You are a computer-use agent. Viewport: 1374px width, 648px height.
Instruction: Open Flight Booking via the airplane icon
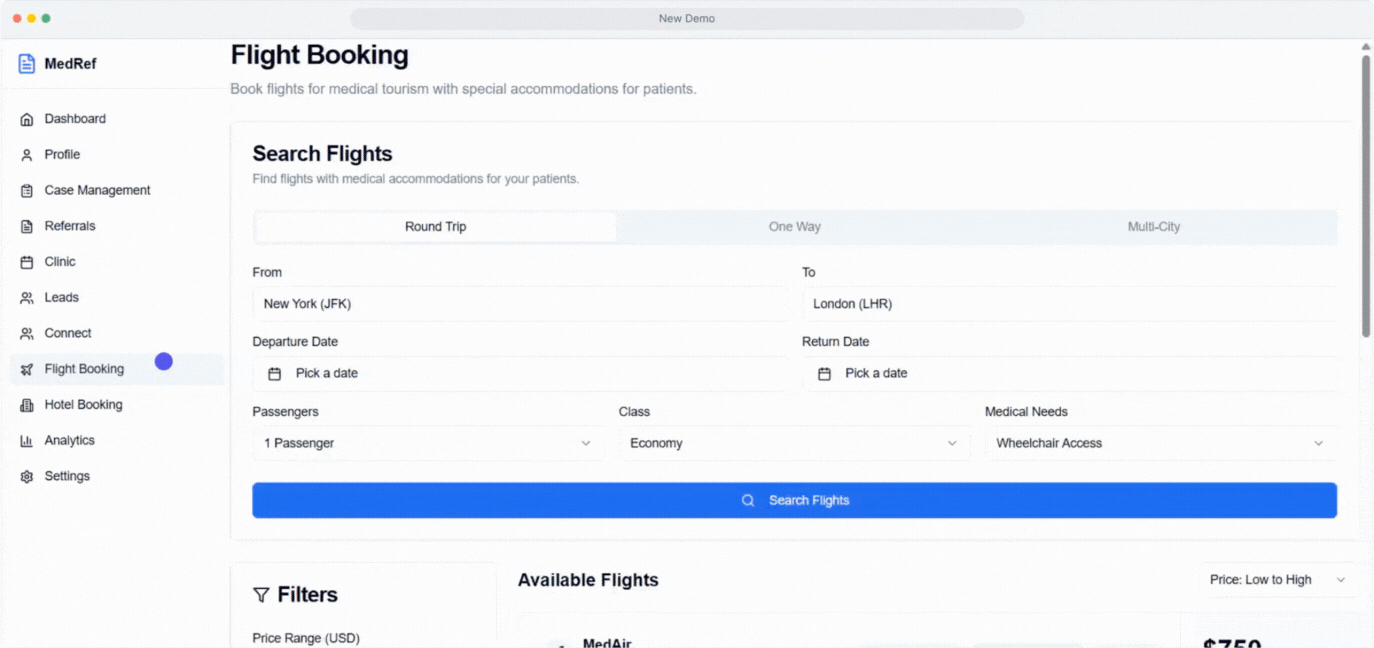click(x=26, y=368)
